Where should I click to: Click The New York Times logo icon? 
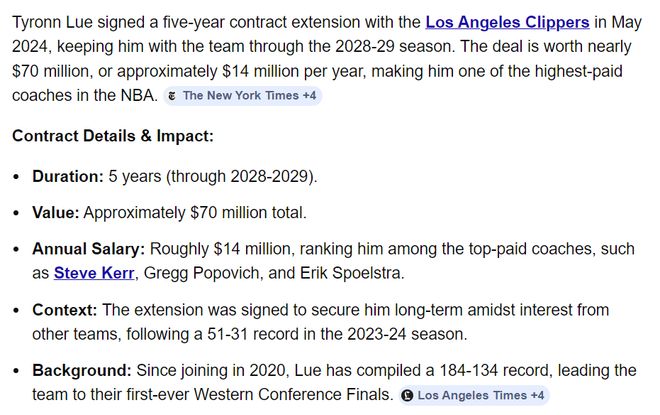[x=174, y=96]
